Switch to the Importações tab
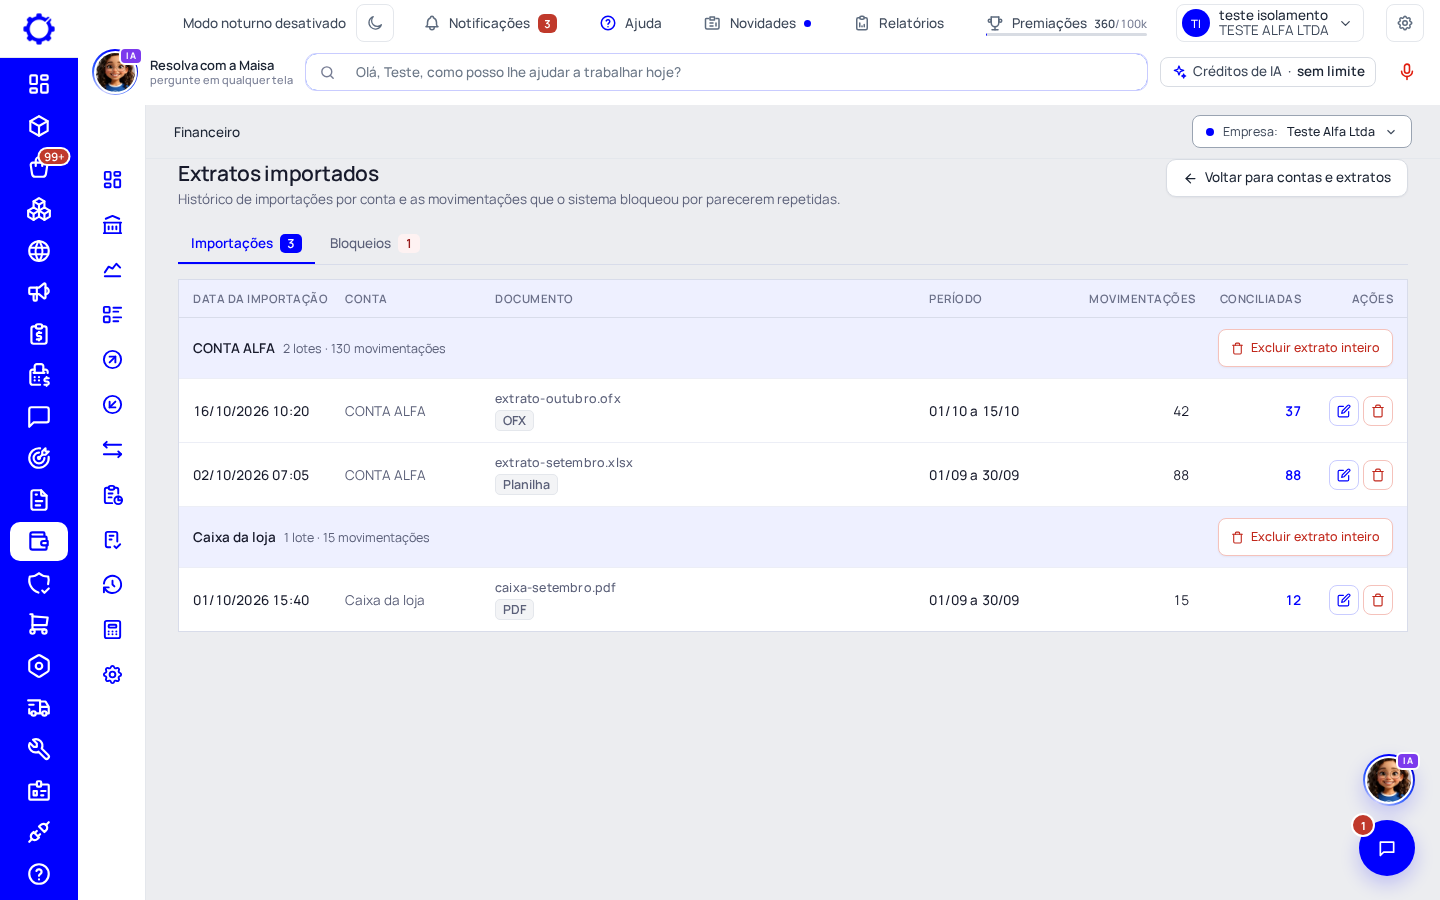 [246, 244]
